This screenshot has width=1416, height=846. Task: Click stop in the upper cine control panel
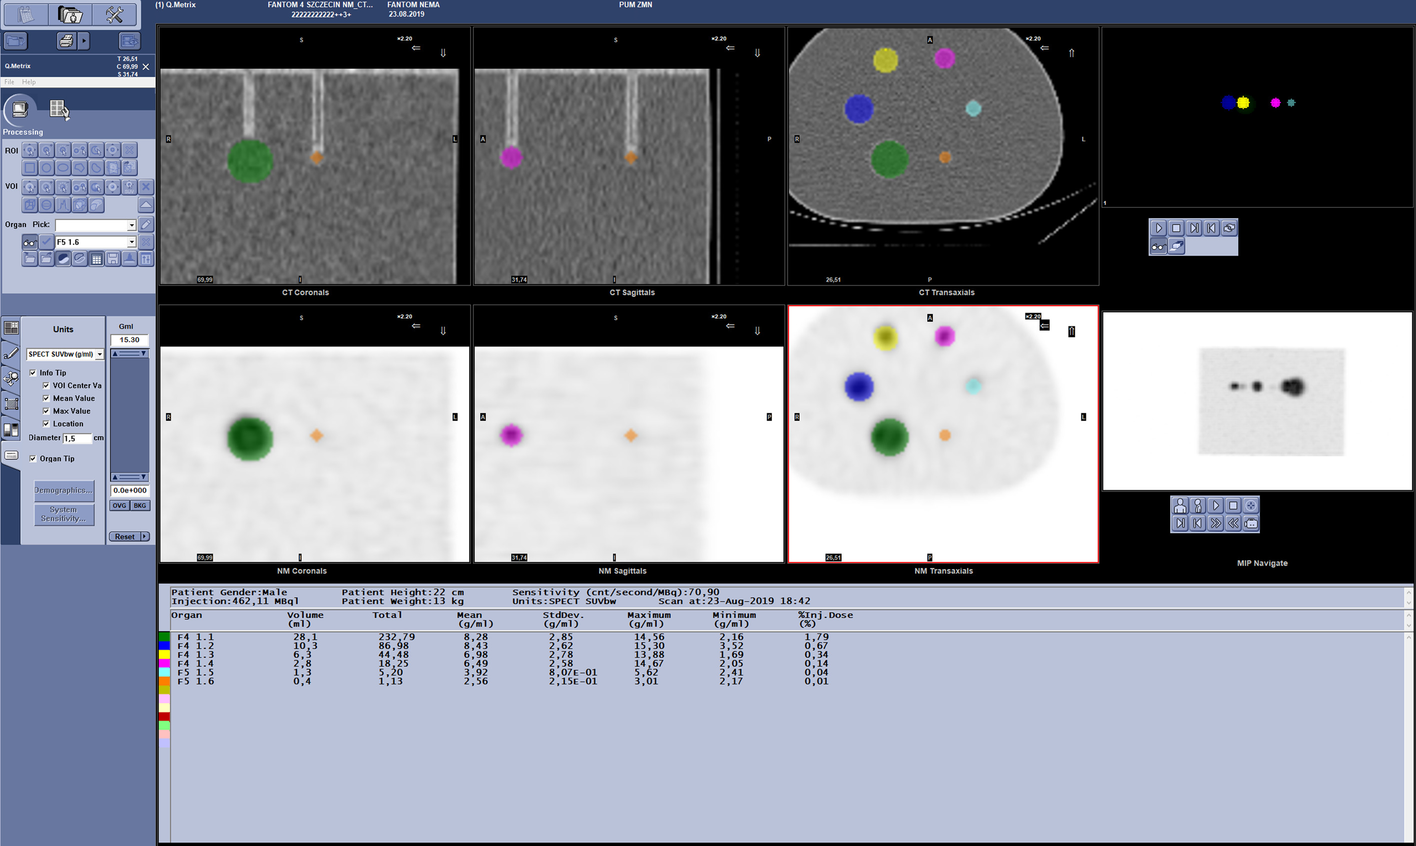(x=1177, y=228)
